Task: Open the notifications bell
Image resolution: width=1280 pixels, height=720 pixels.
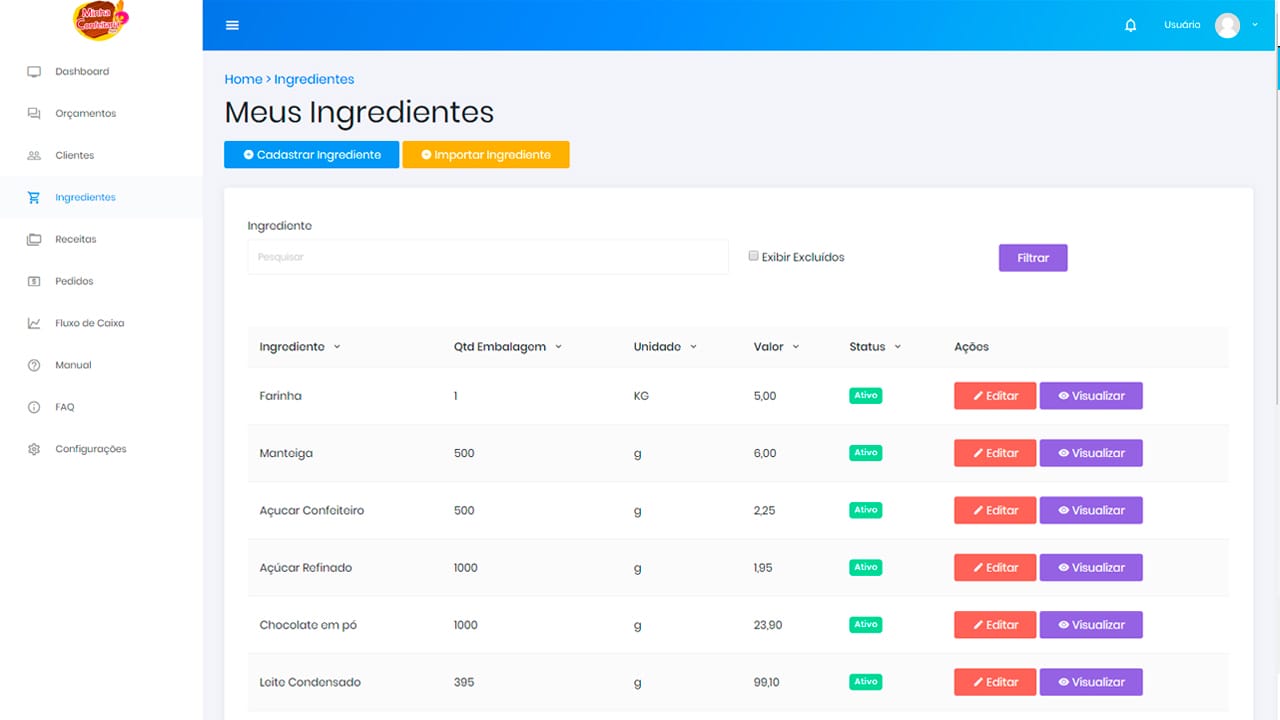Action: click(x=1131, y=25)
